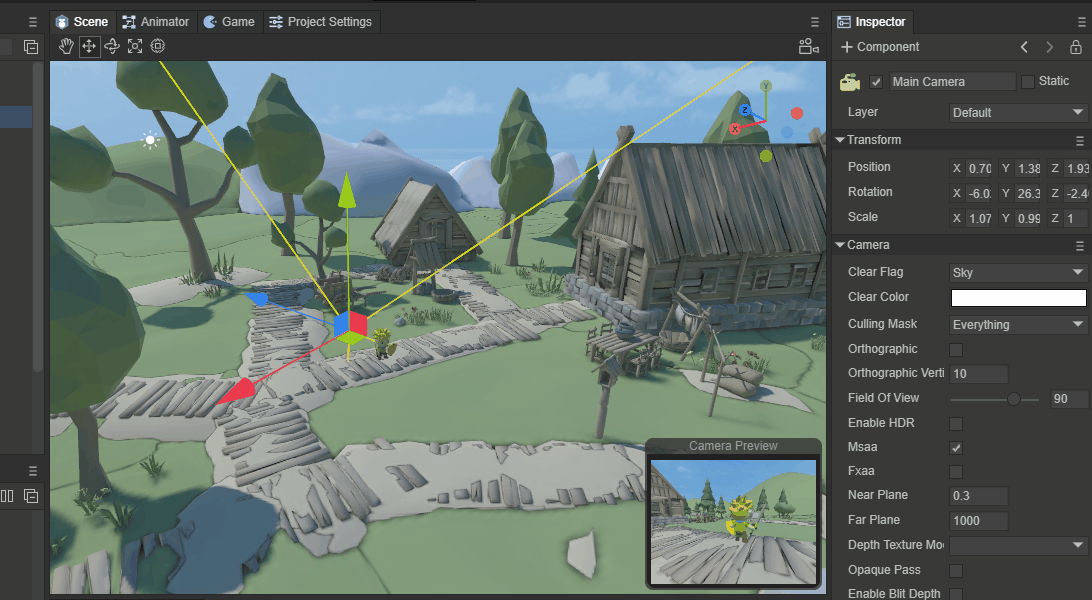Go back in Inspector history
The image size is (1092, 600).
click(1024, 47)
